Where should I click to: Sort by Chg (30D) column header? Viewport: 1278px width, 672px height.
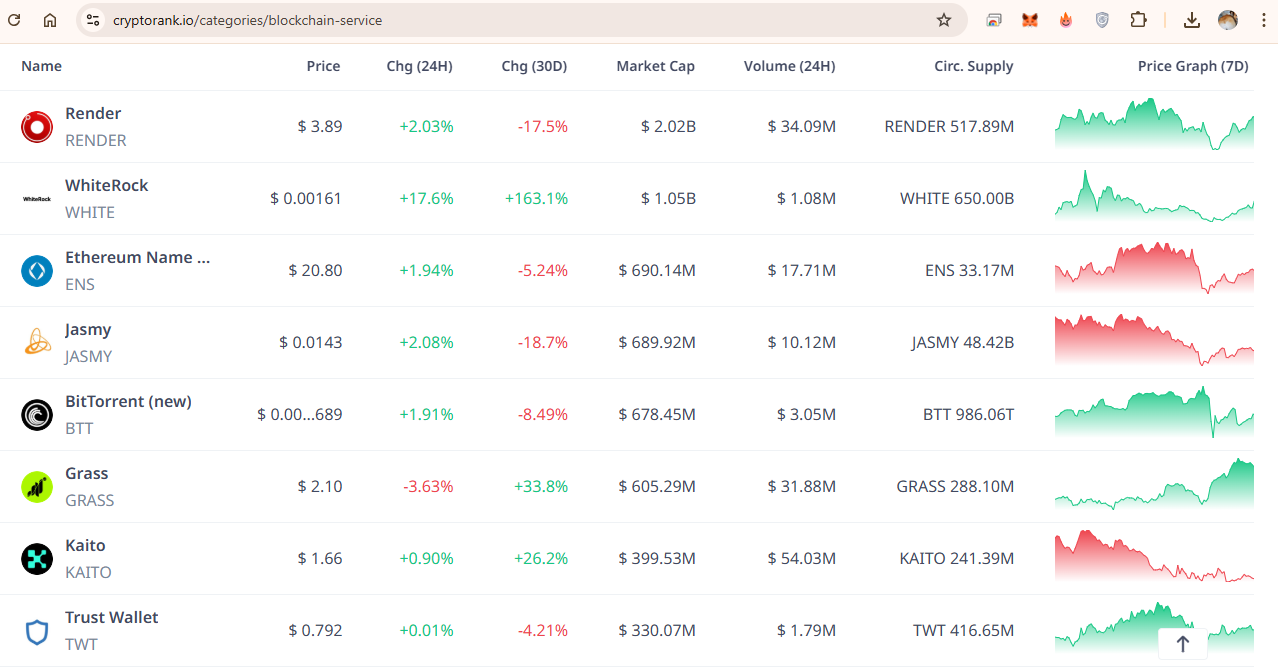[535, 66]
